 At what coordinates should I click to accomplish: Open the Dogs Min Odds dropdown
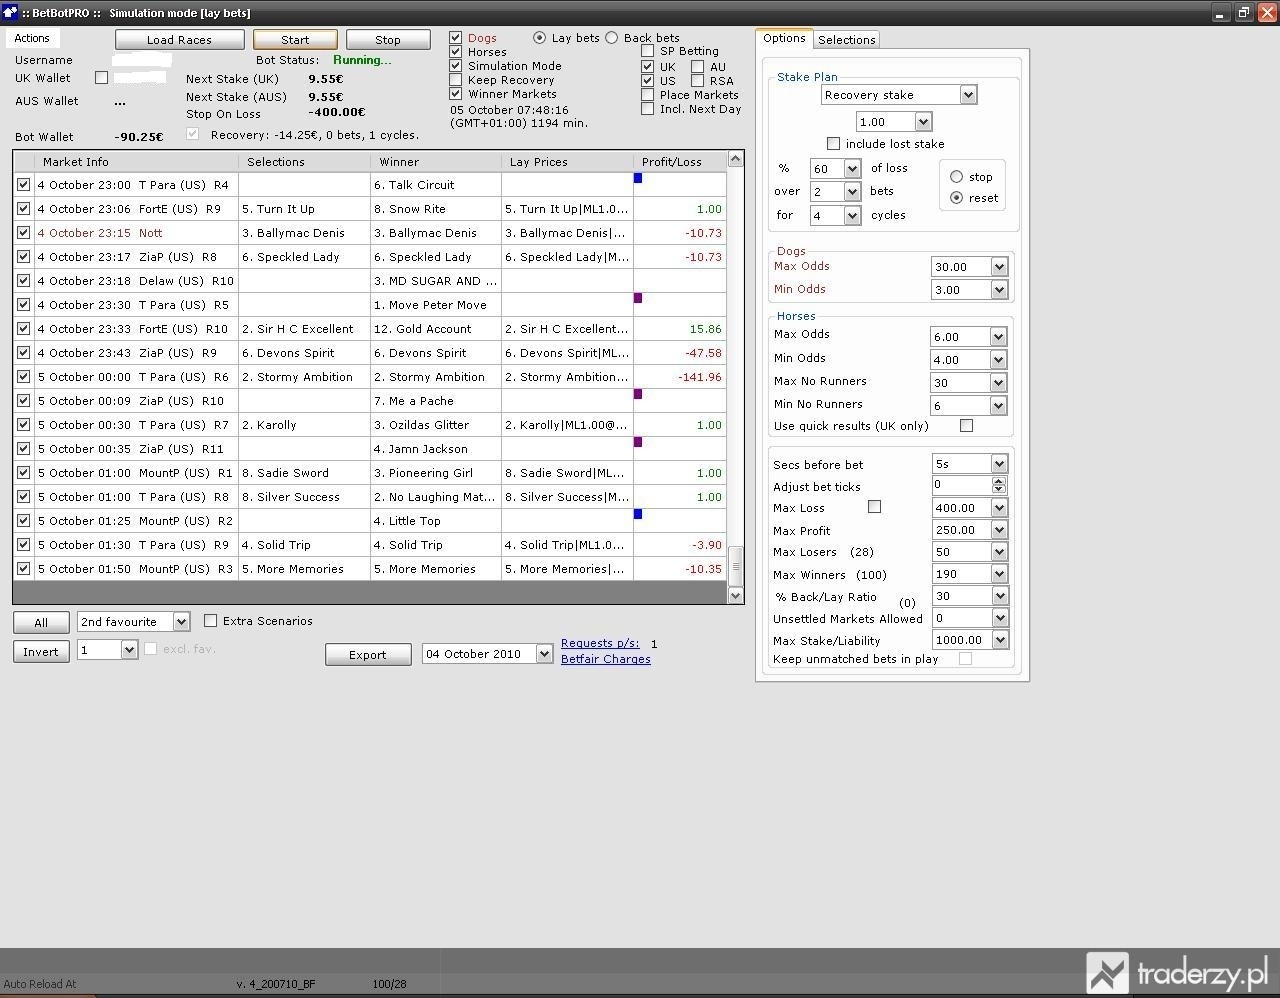(x=998, y=290)
